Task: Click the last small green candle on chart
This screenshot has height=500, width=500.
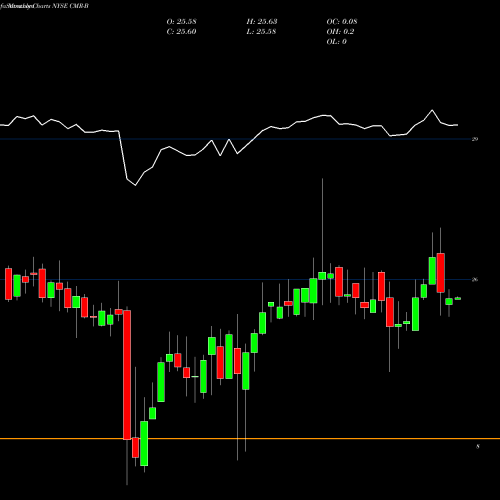Action: 458,299
